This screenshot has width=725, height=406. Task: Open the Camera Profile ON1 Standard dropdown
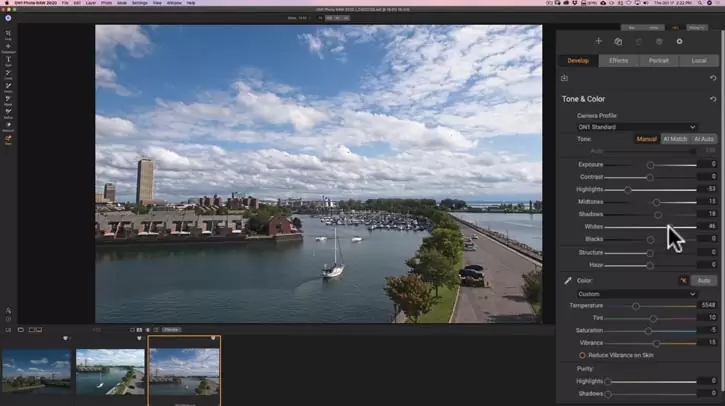(x=637, y=127)
